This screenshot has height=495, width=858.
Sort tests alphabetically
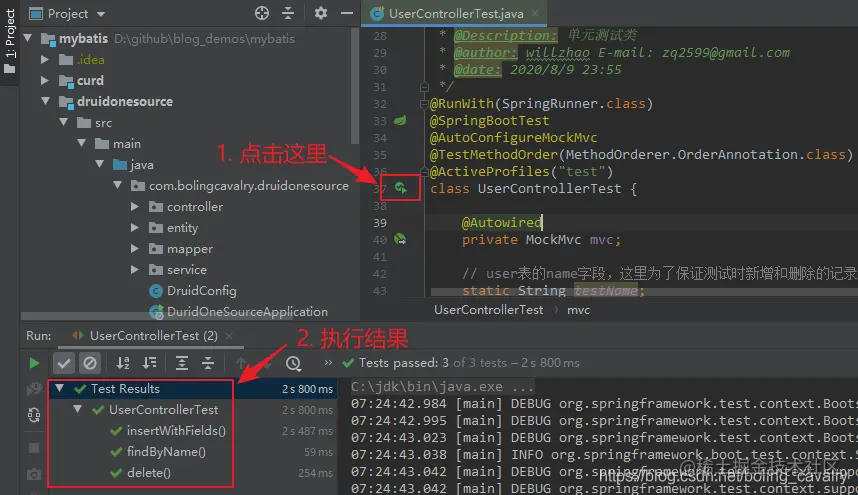(x=123, y=363)
